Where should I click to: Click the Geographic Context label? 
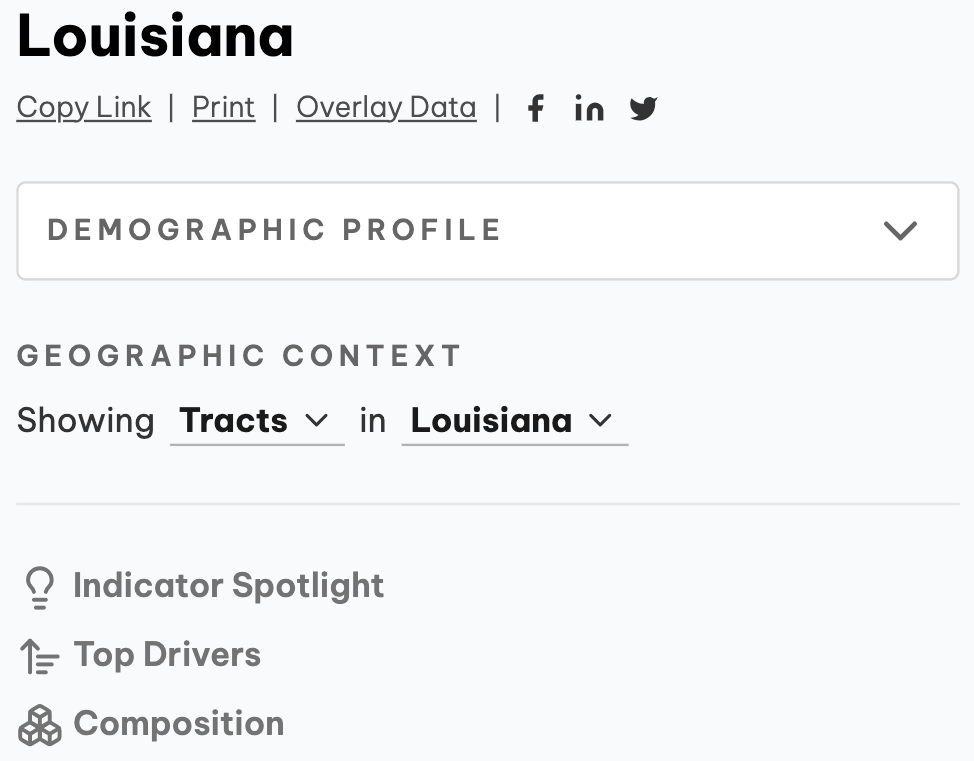239,356
